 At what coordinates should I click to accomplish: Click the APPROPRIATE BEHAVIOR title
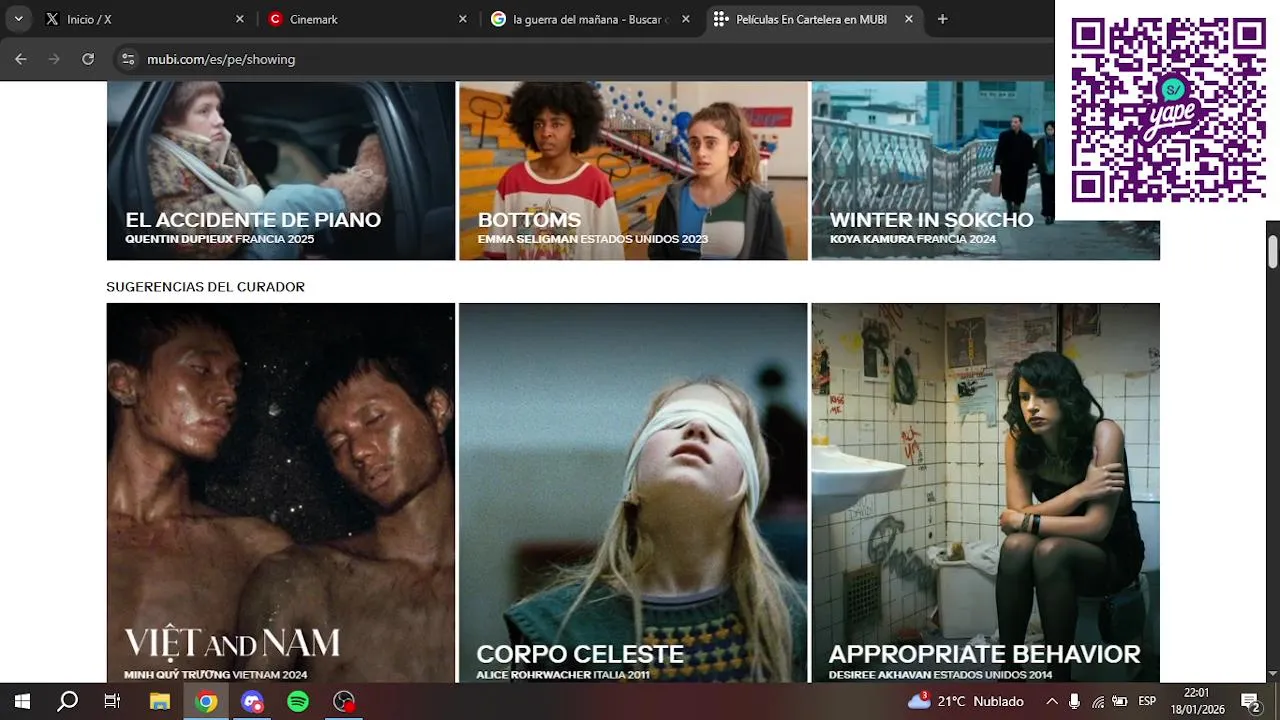point(984,654)
